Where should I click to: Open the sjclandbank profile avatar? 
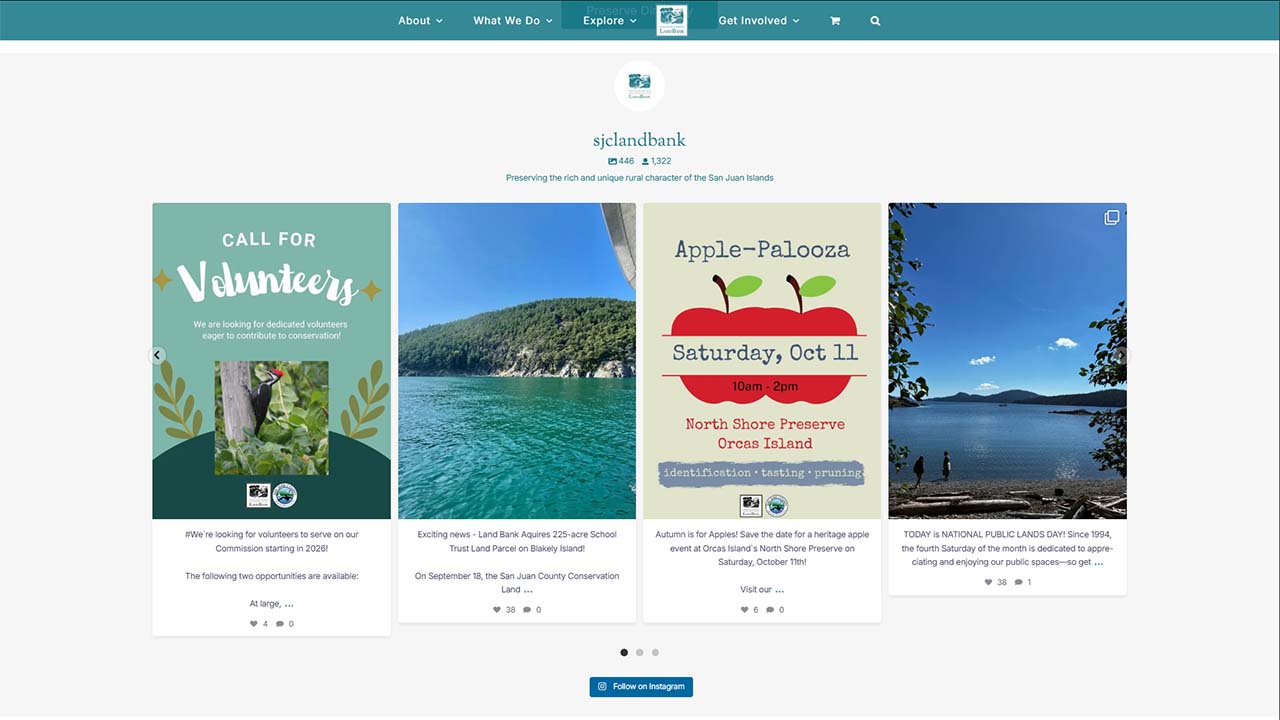point(639,86)
